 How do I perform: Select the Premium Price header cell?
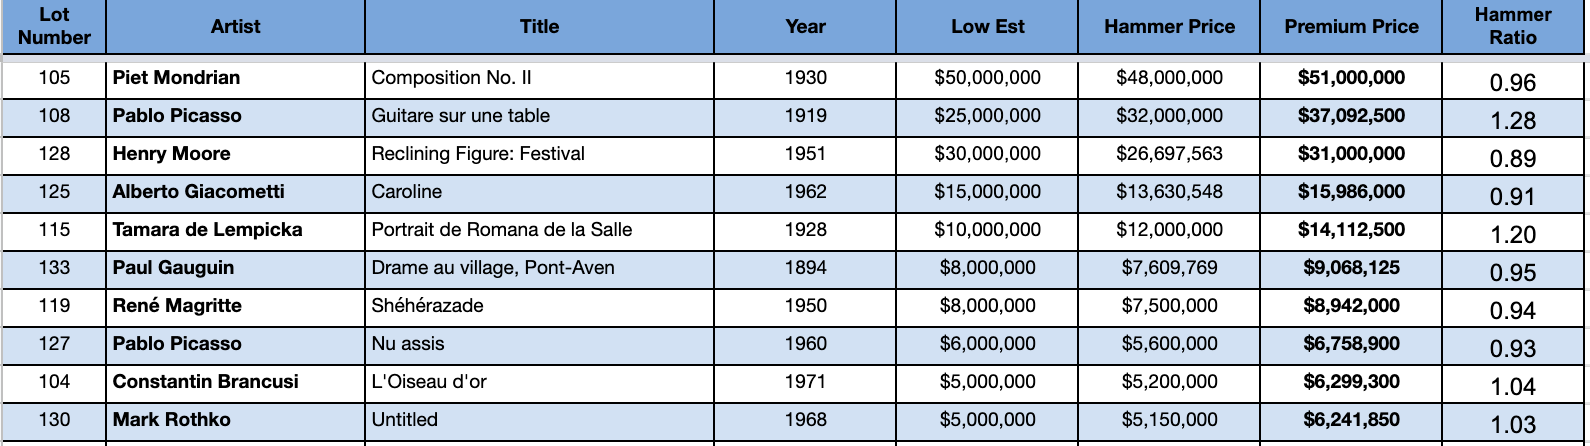pos(1351,27)
